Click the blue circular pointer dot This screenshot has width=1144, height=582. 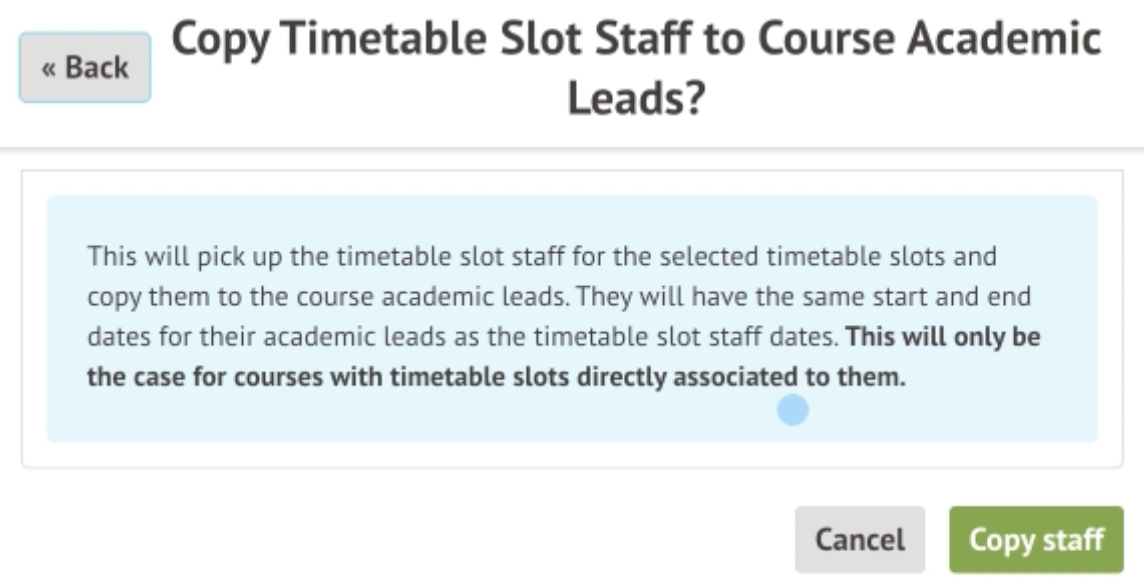tap(793, 409)
